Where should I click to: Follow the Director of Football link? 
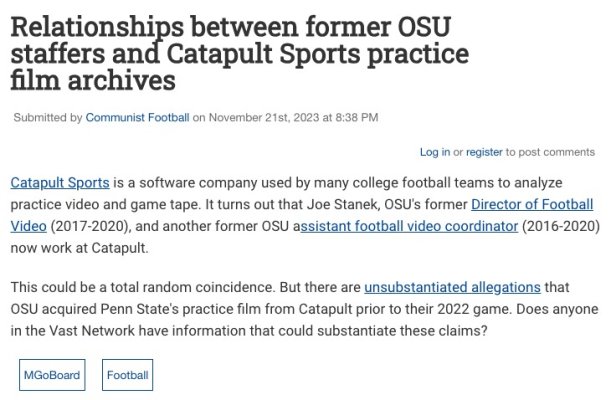(532, 204)
